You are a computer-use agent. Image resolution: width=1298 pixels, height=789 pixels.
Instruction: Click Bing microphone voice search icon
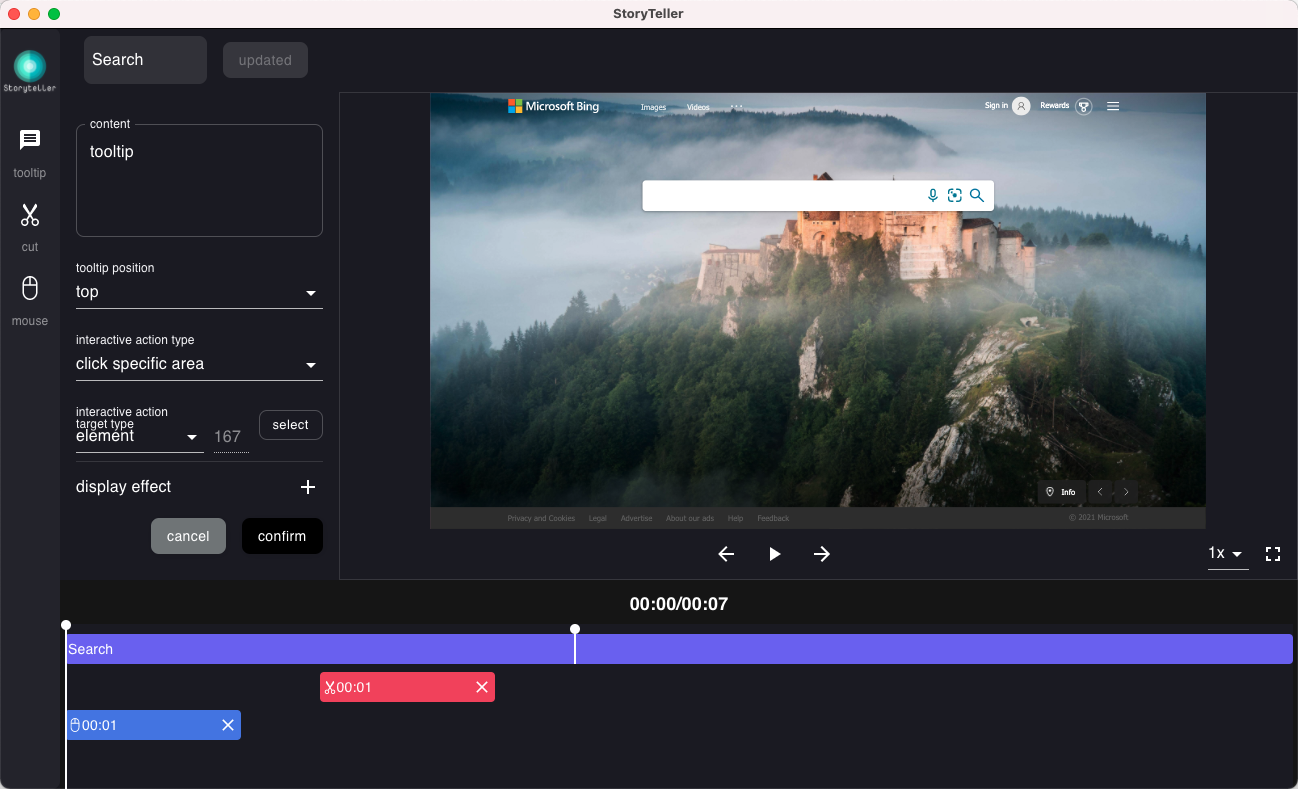[x=933, y=196]
